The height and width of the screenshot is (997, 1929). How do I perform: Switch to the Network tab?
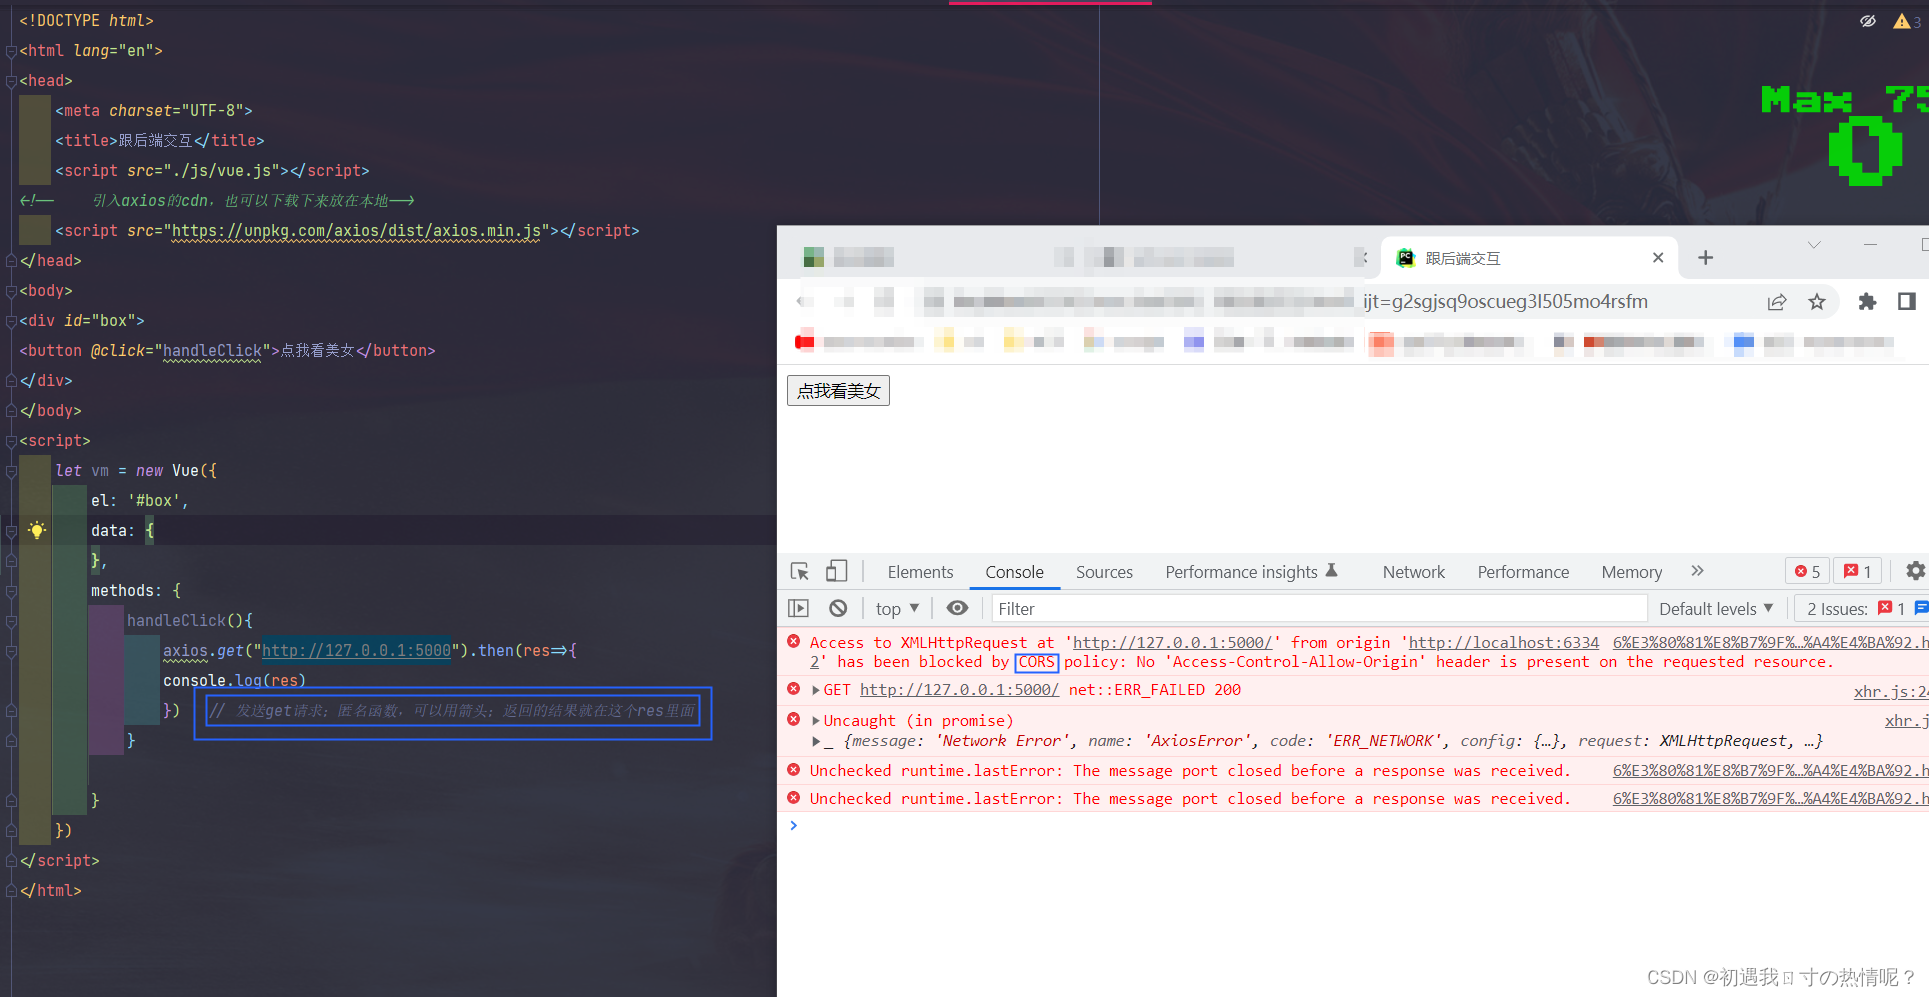1413,572
